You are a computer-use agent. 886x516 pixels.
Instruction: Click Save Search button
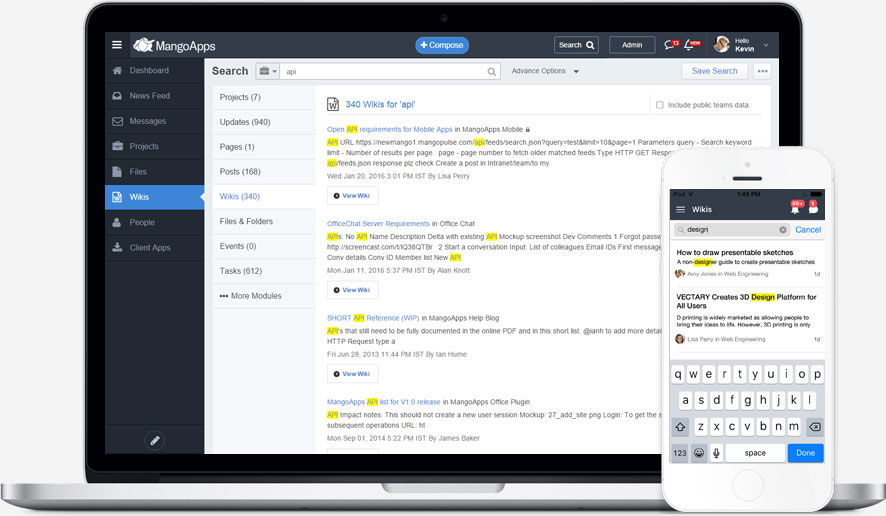(714, 71)
